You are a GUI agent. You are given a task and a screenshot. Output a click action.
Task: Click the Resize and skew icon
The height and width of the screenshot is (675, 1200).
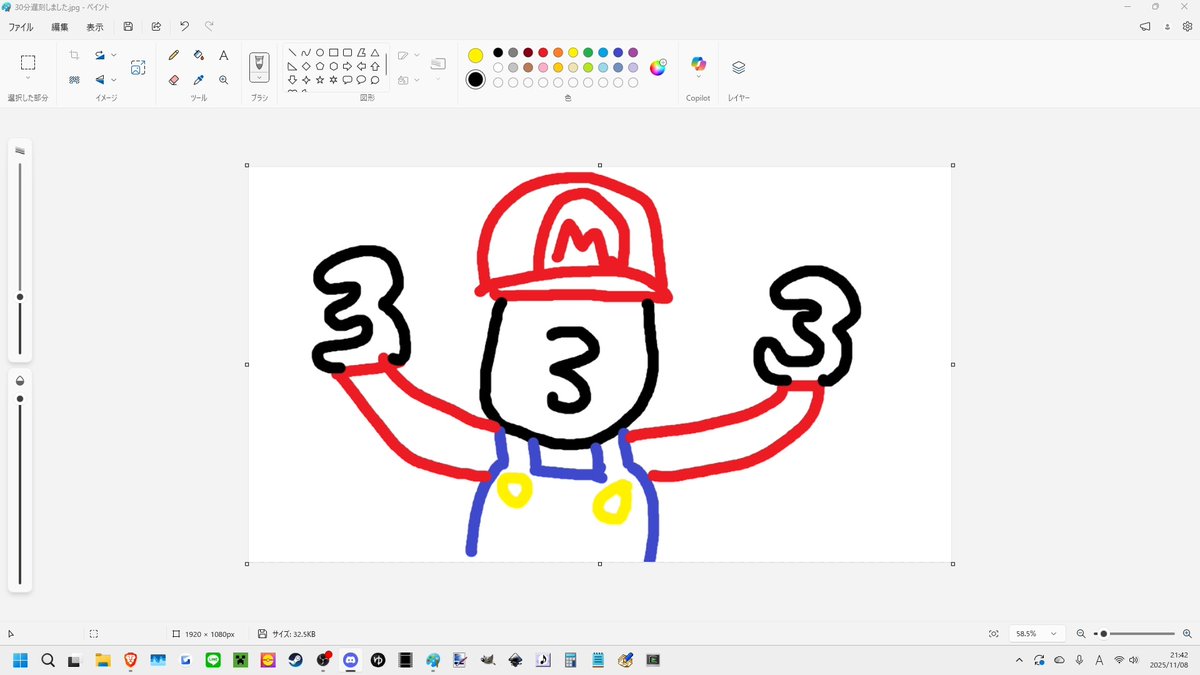click(138, 68)
